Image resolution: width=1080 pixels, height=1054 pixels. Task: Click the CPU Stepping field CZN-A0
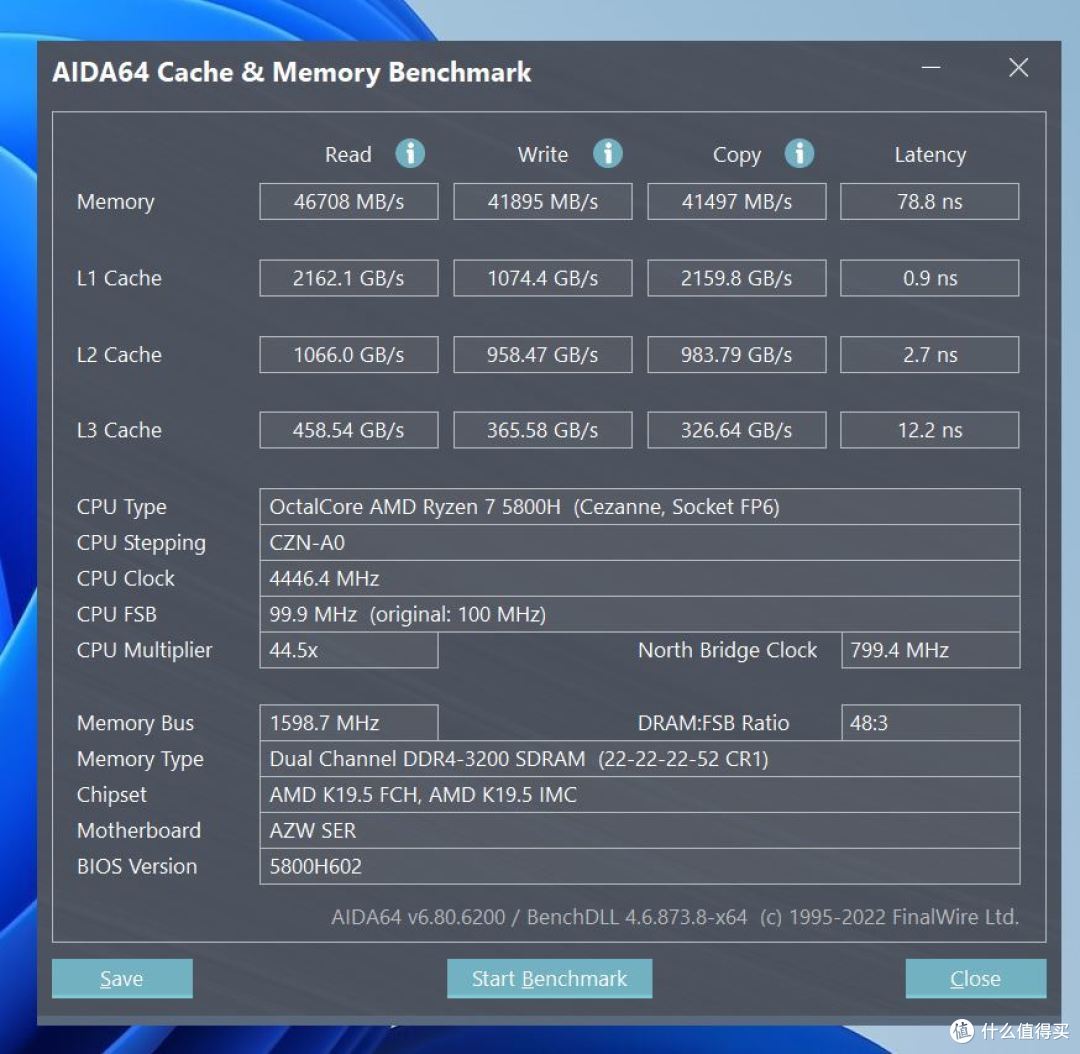(640, 543)
